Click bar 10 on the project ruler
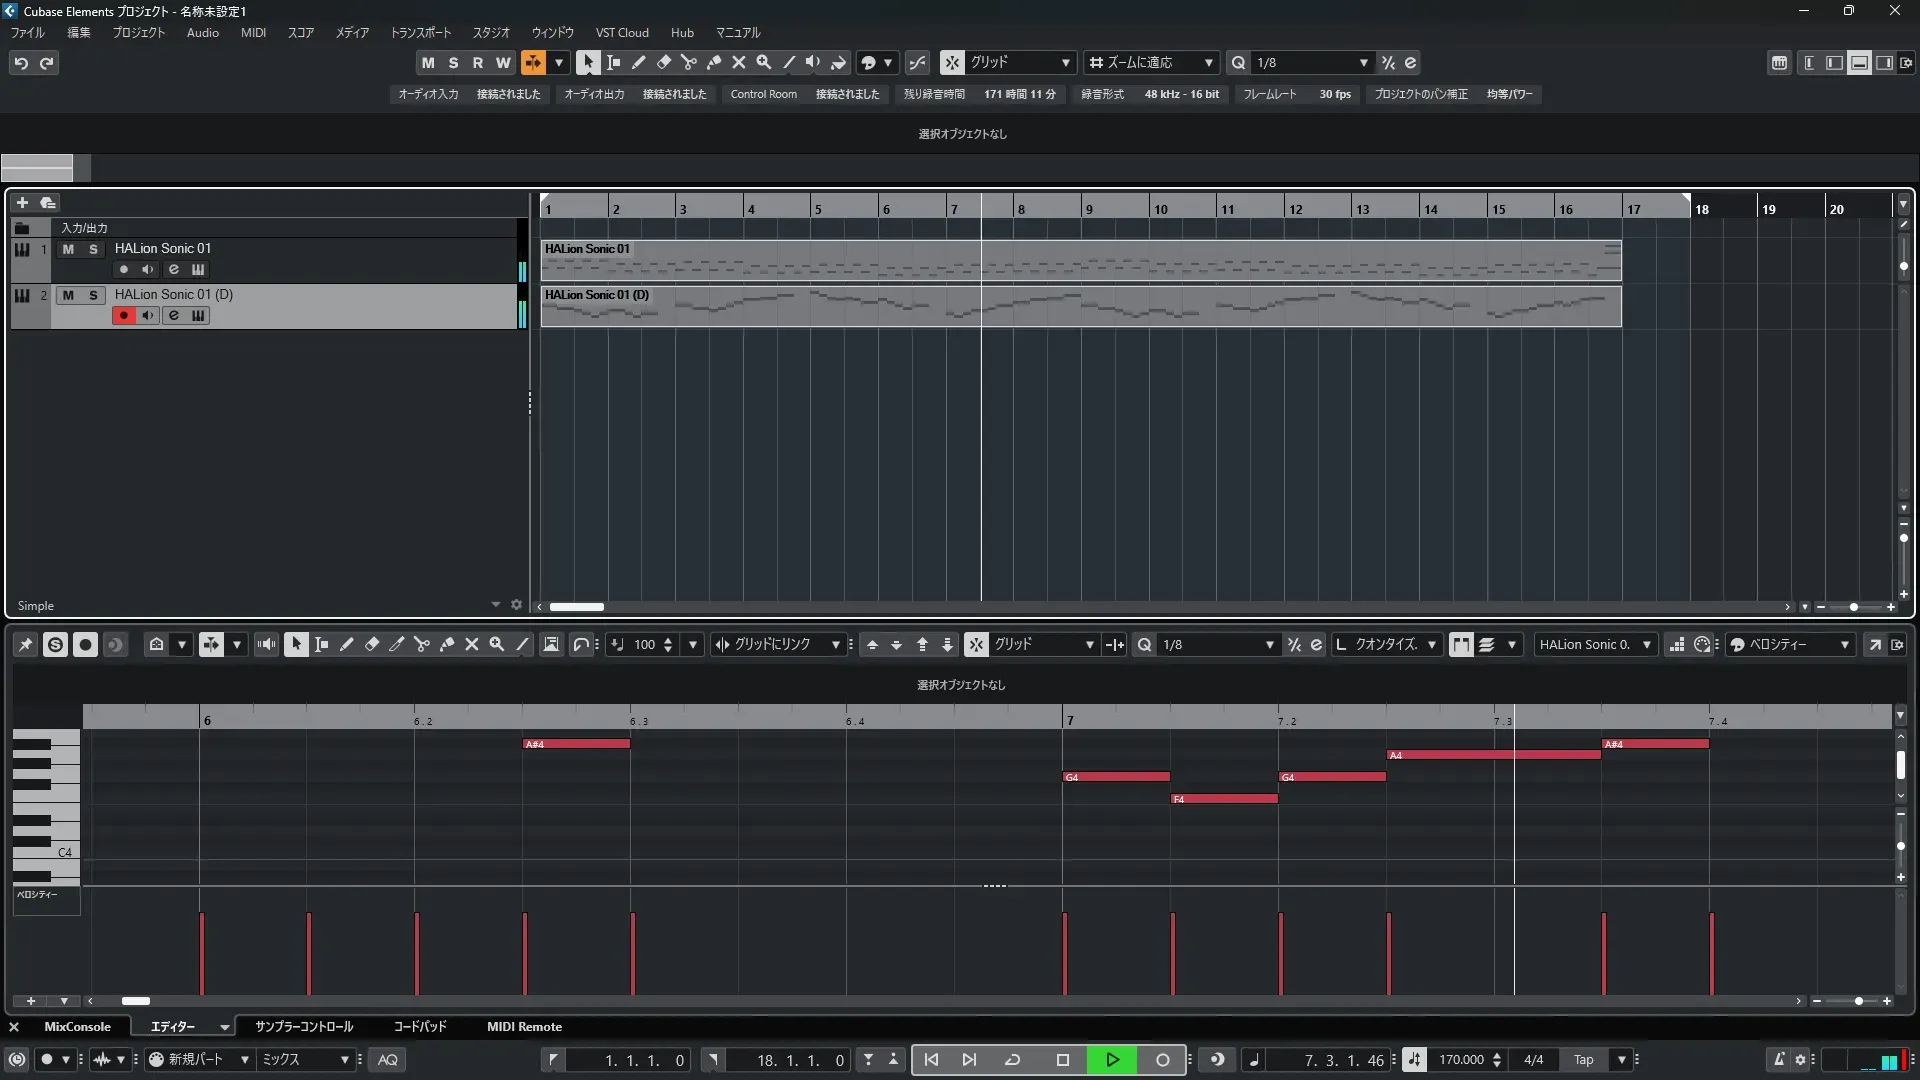This screenshot has height=1080, width=1920. 1160,208
